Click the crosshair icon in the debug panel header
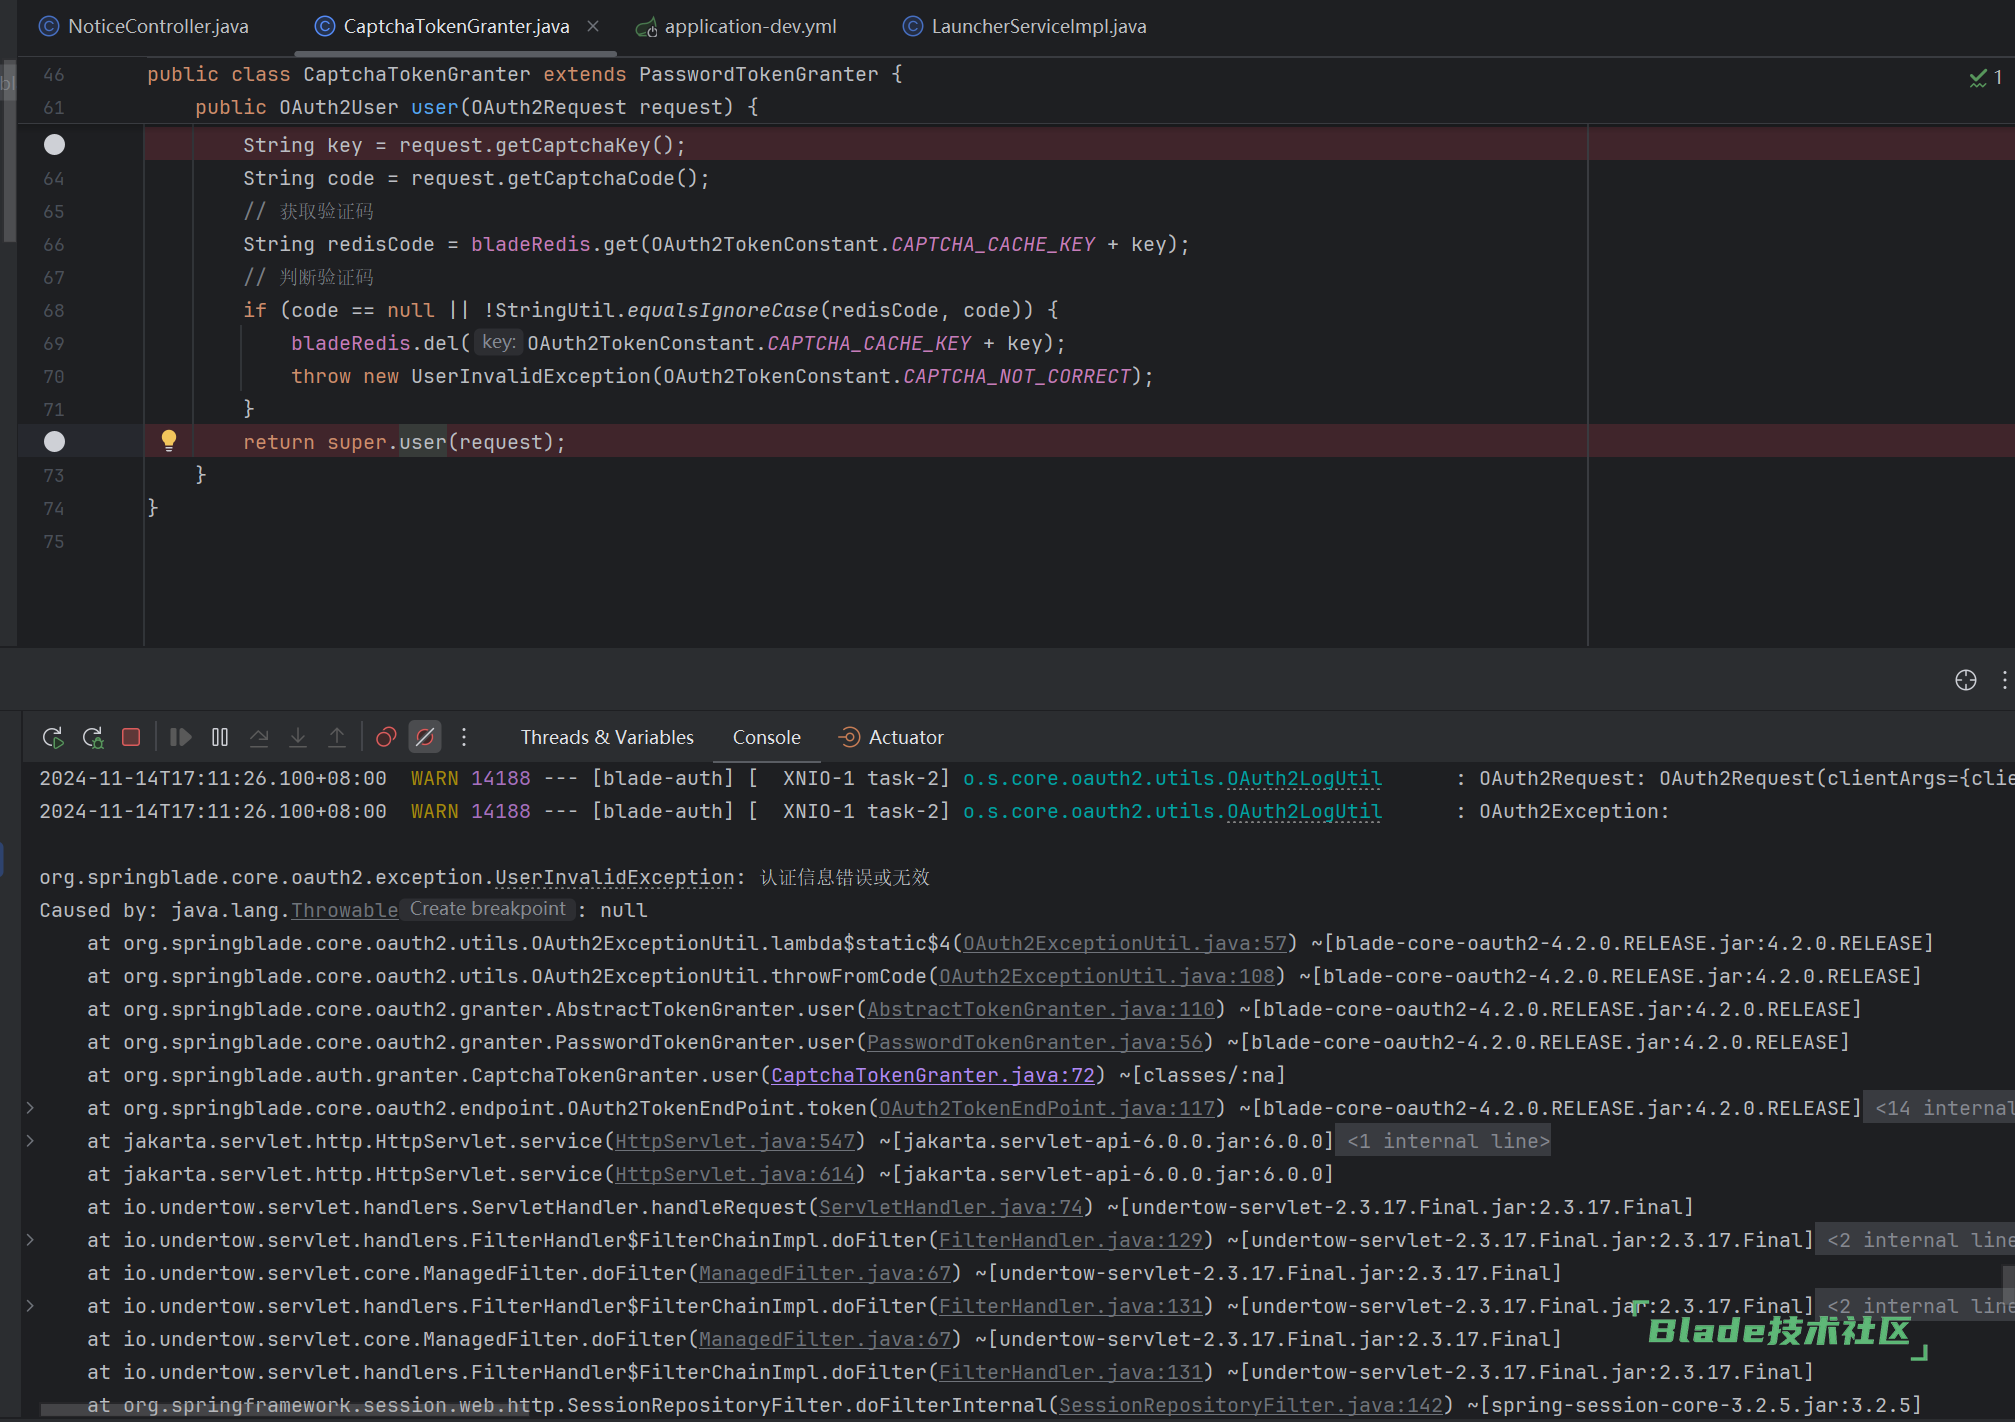The image size is (2015, 1422). click(x=1966, y=680)
